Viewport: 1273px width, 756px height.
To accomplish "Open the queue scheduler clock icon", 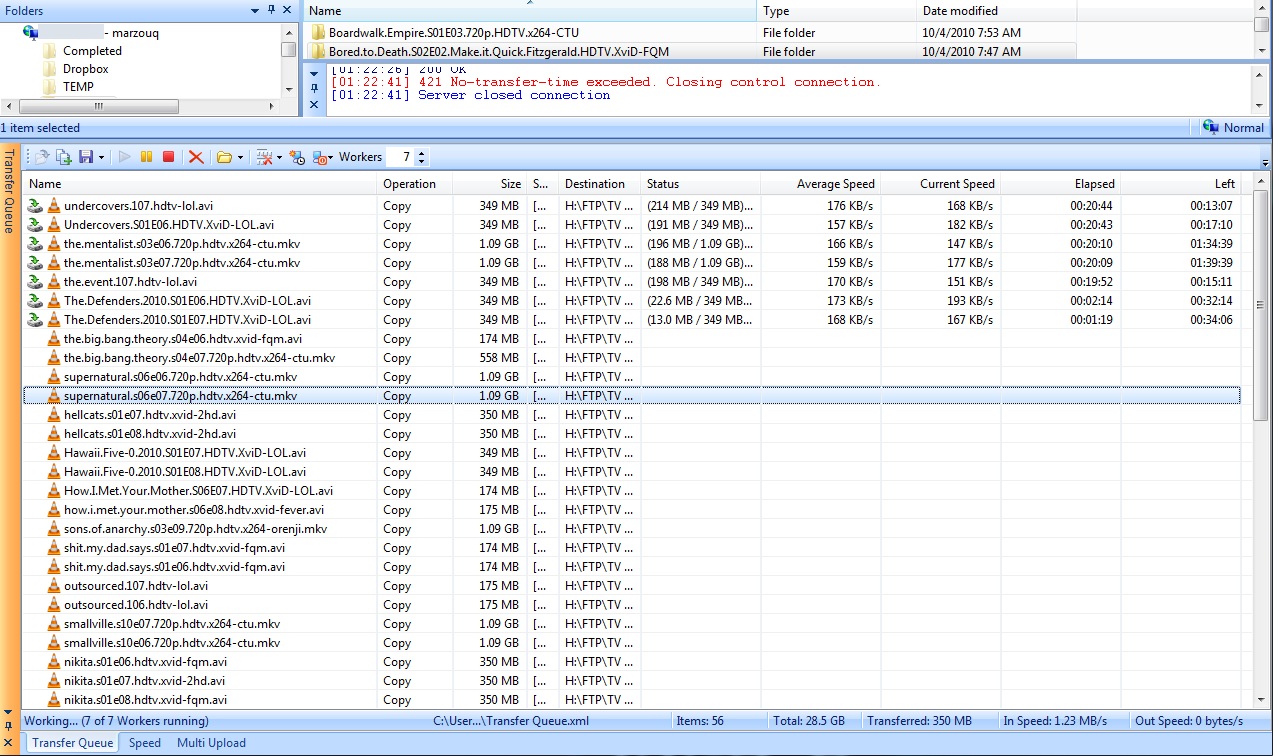I will (x=296, y=157).
